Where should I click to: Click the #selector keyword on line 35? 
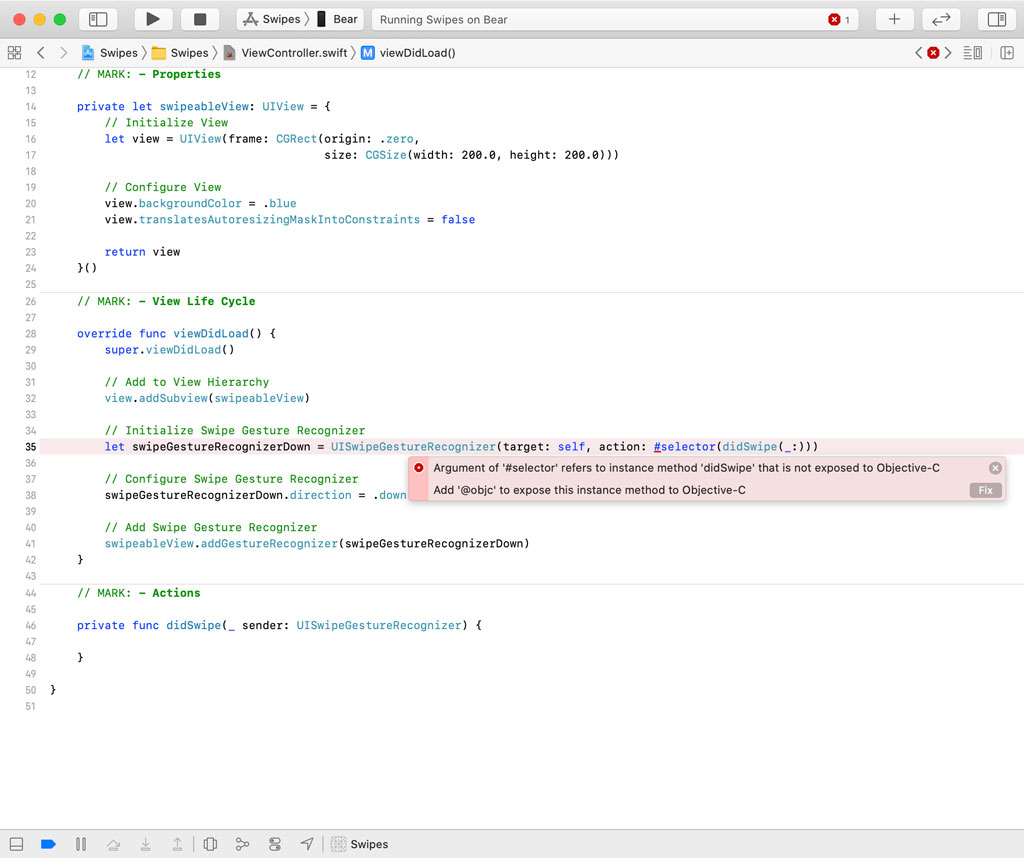point(684,447)
